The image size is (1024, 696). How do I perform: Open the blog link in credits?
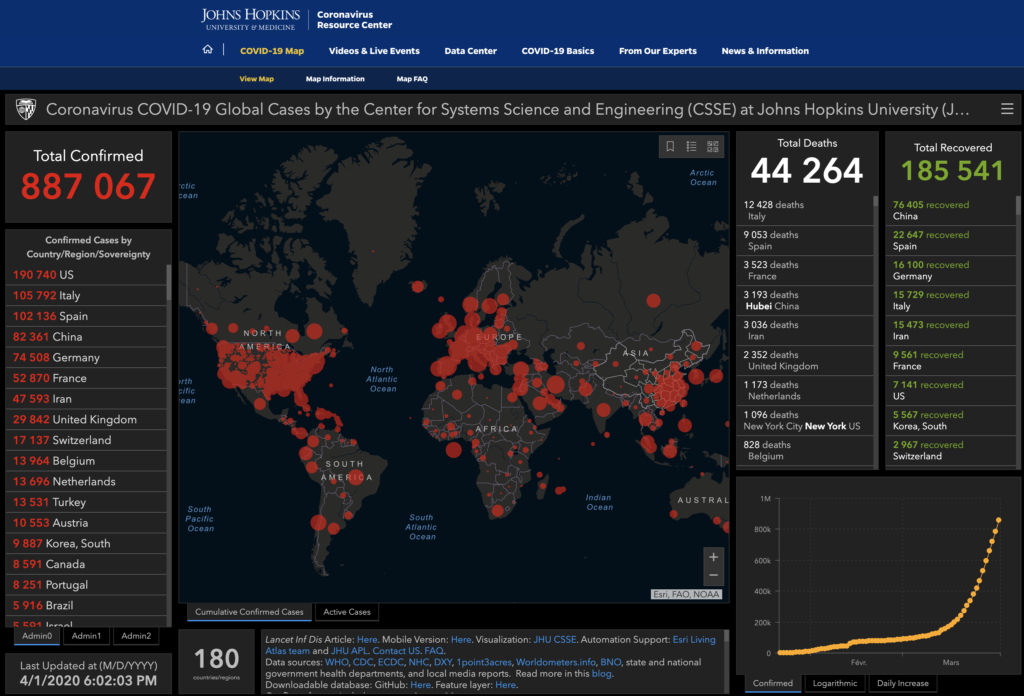601,674
